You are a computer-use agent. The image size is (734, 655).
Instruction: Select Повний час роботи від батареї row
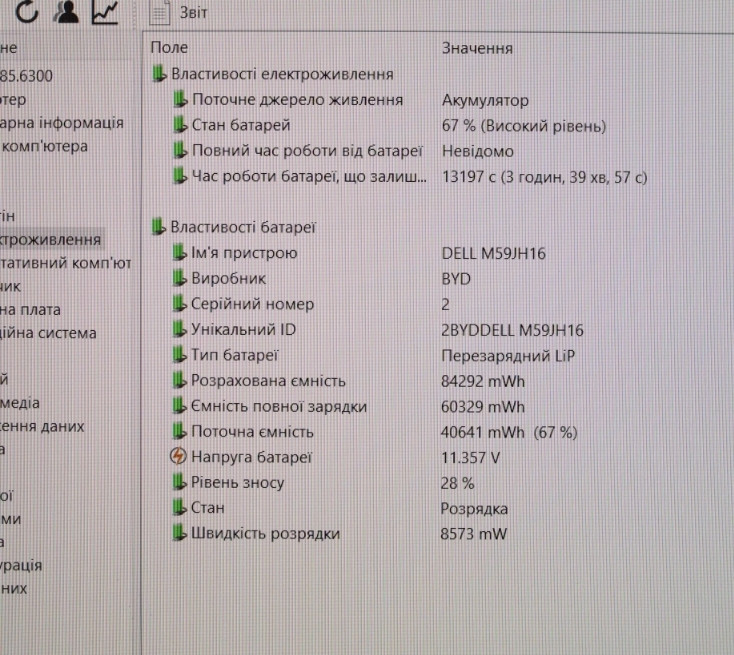(x=307, y=151)
